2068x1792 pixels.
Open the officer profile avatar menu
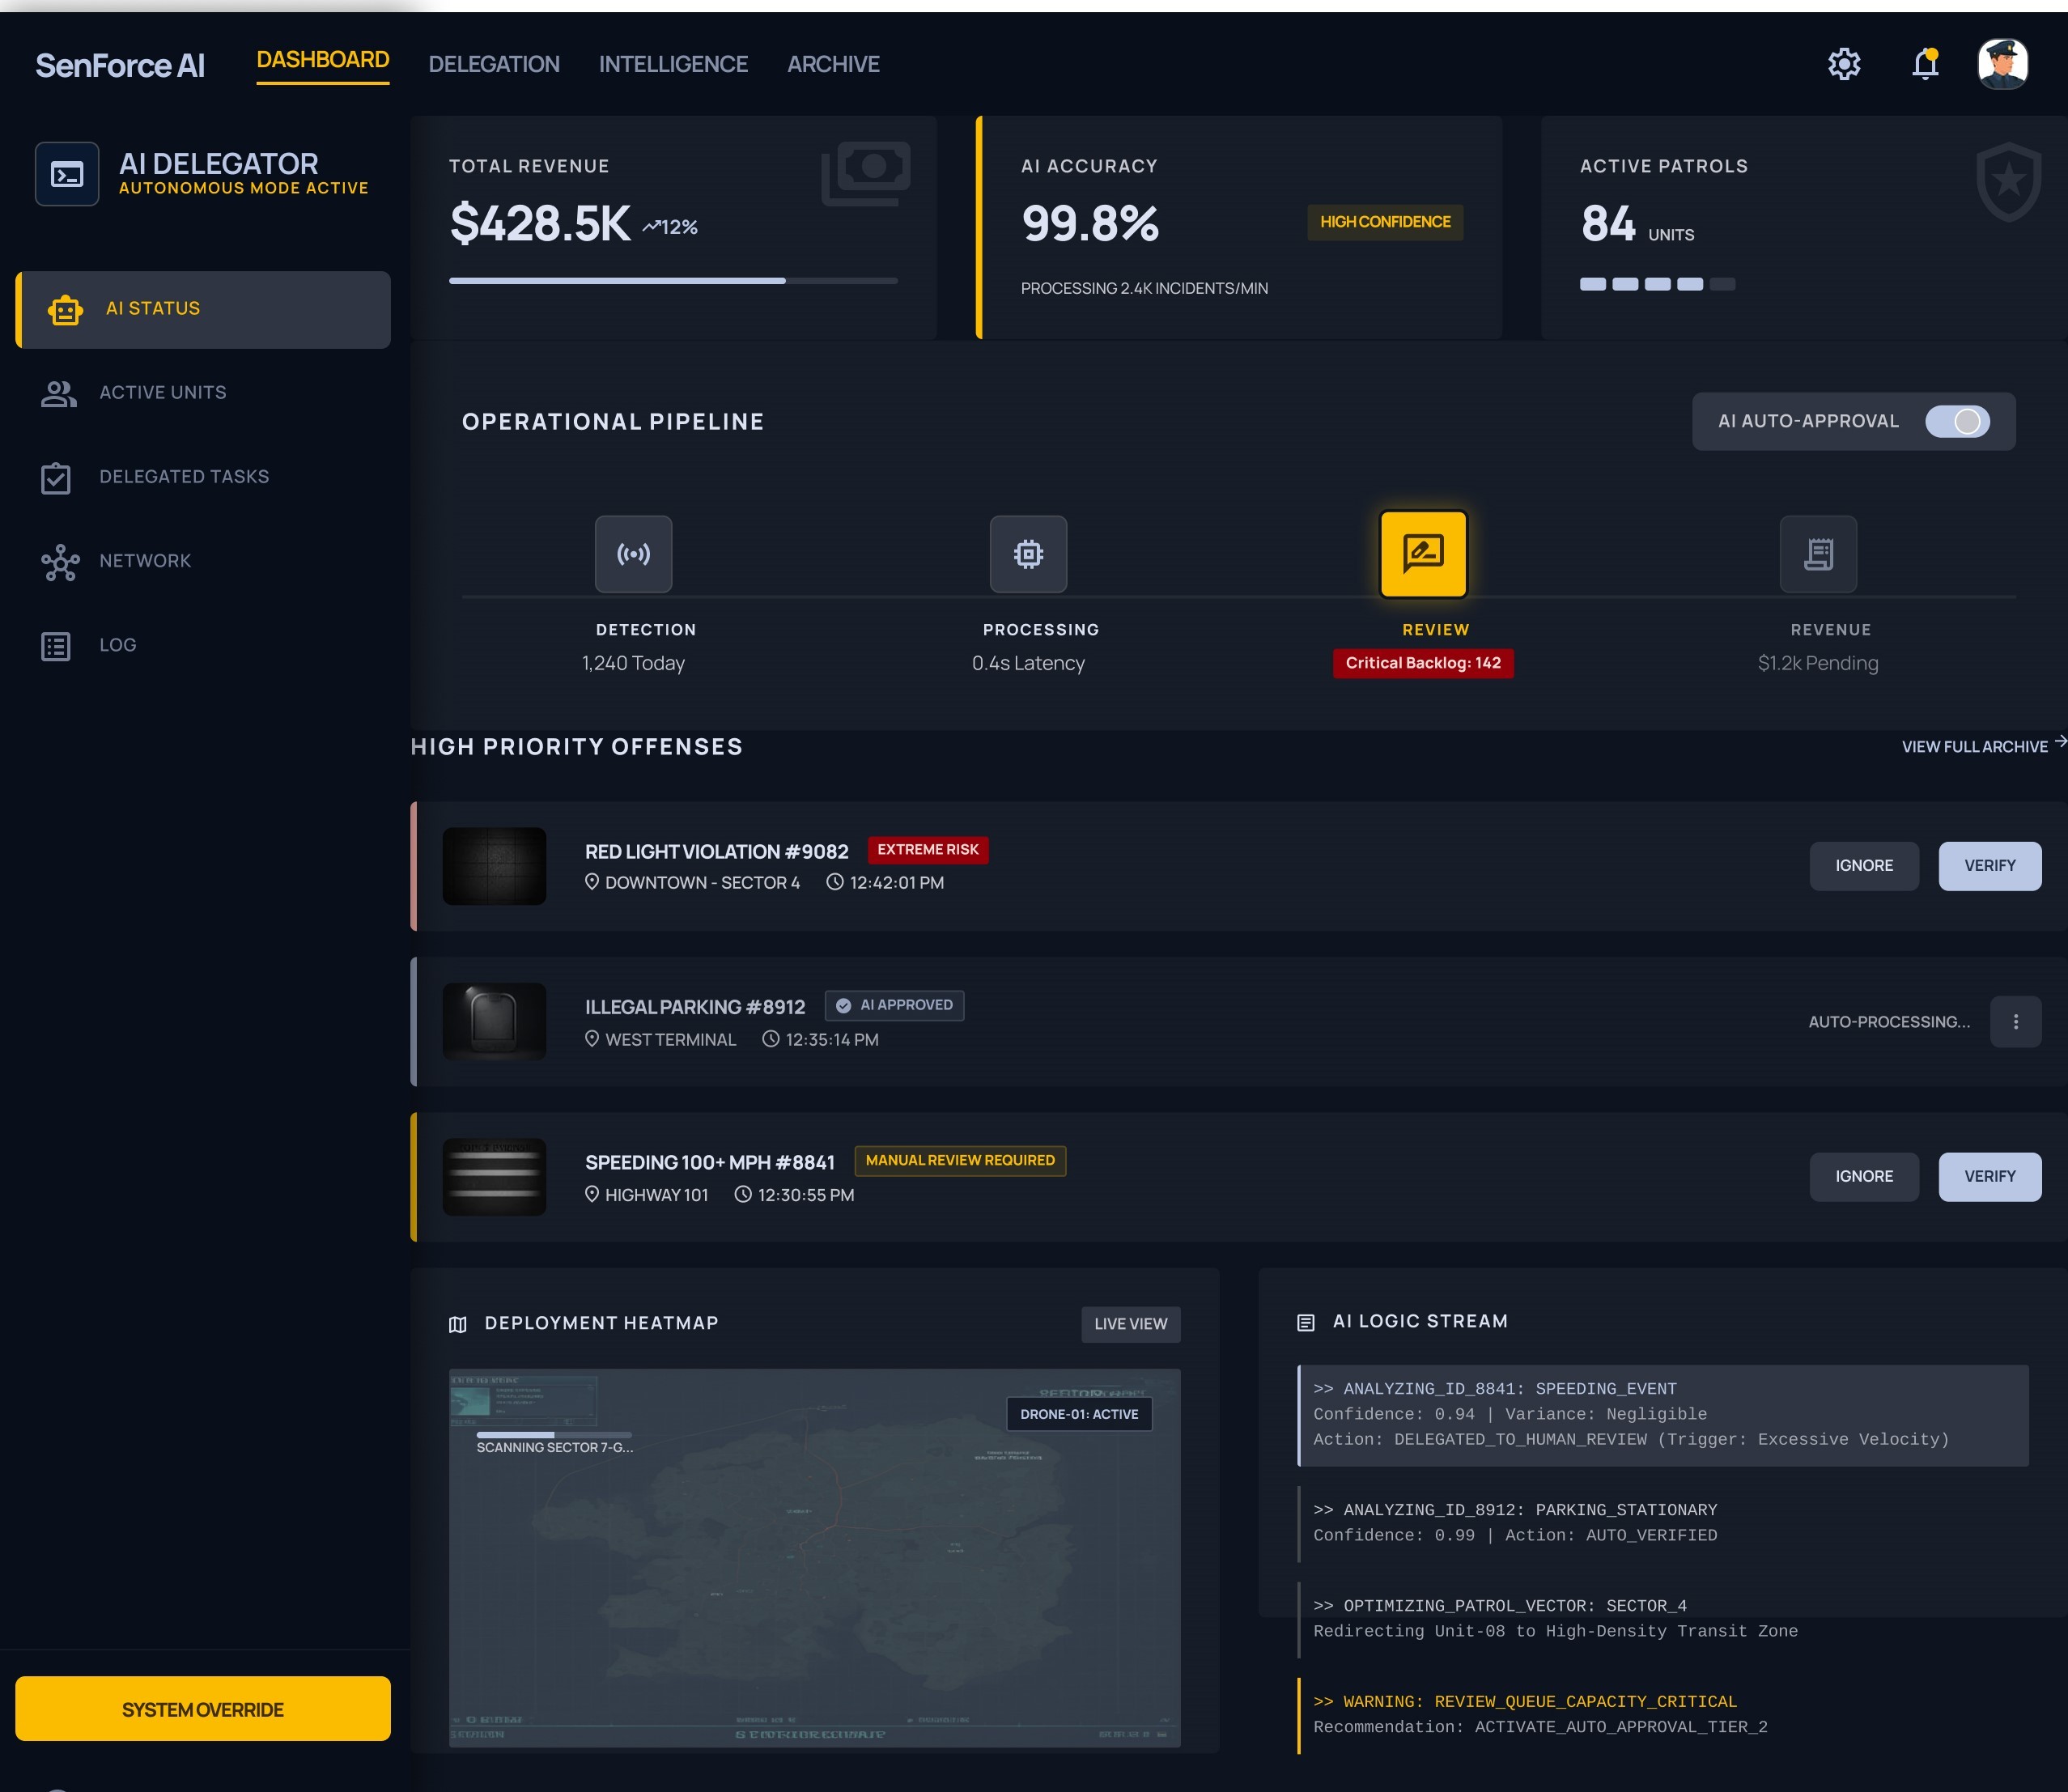tap(2002, 64)
